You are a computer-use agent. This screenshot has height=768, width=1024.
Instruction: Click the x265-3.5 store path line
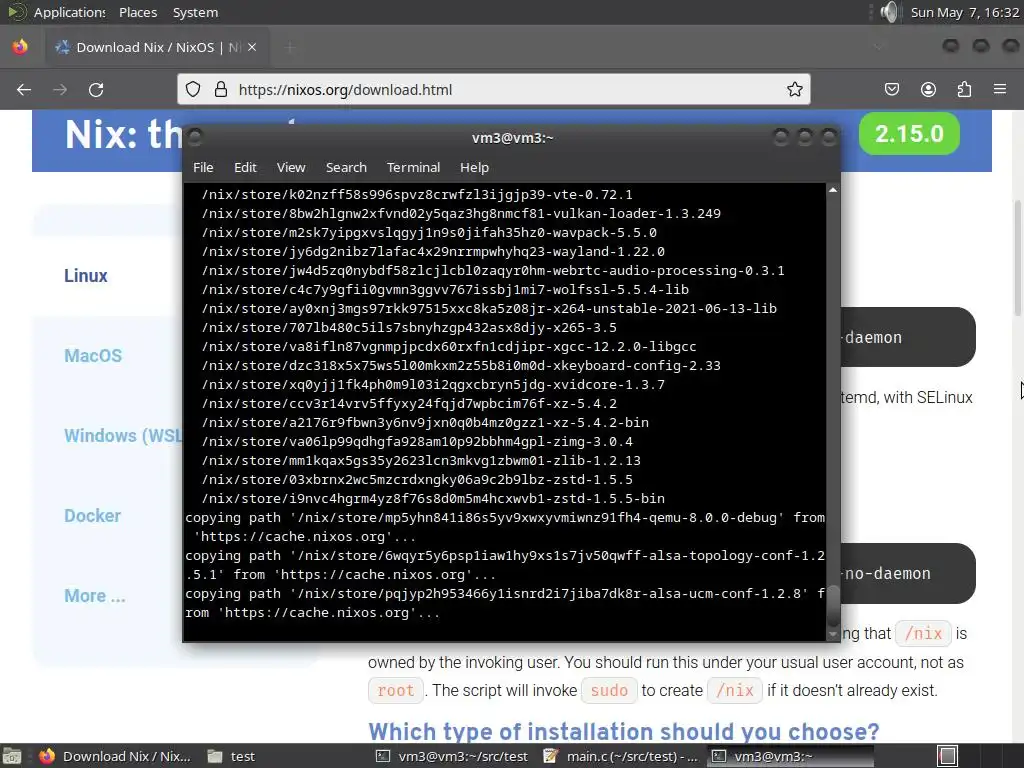[409, 328]
